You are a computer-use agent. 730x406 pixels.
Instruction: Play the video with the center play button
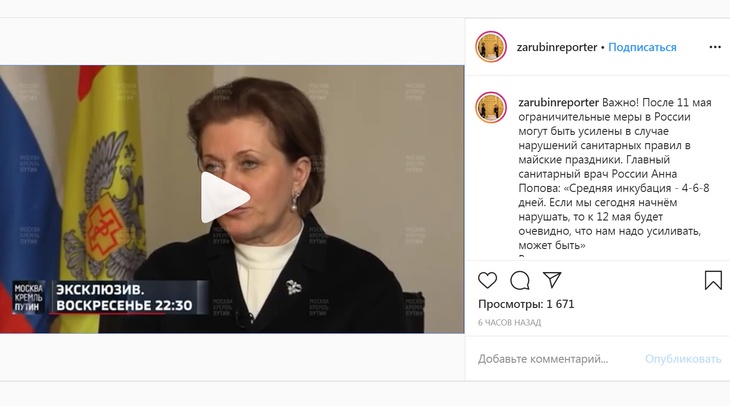[225, 198]
